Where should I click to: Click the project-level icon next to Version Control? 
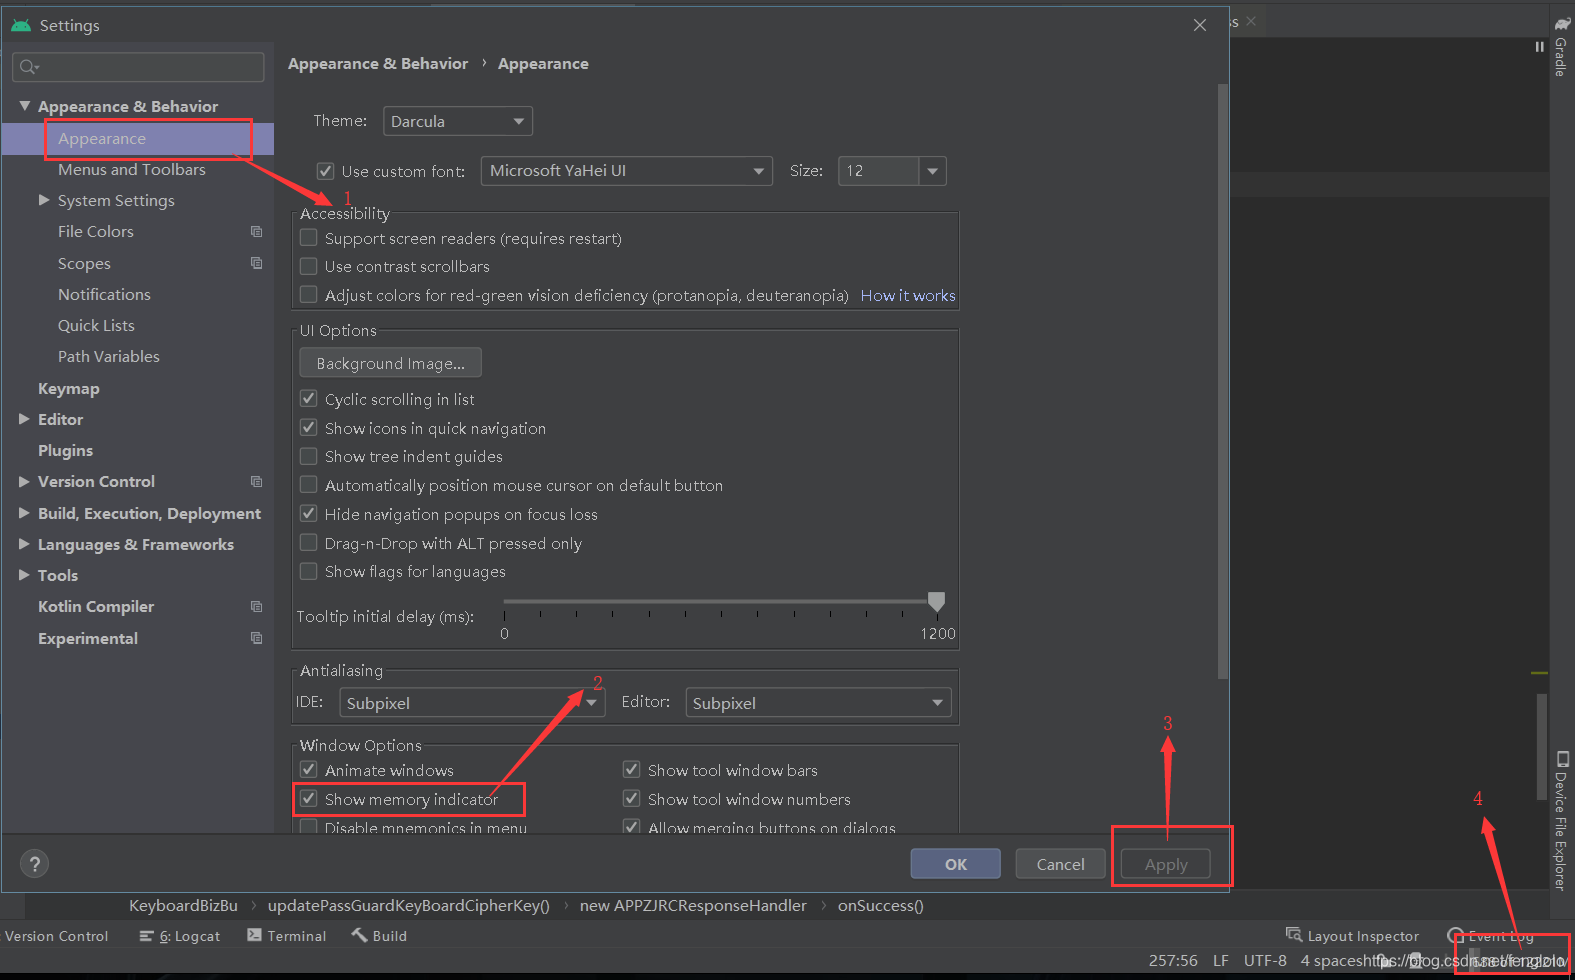pos(256,481)
